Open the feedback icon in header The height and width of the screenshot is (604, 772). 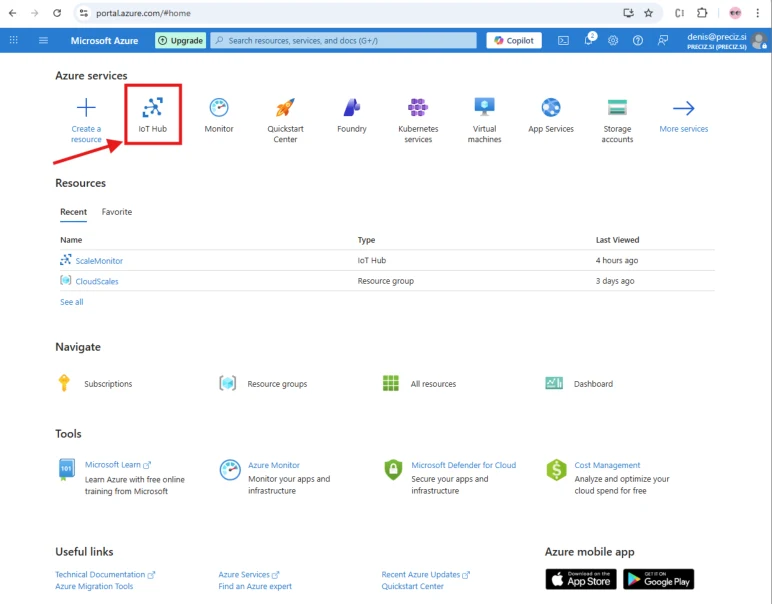pyautogui.click(x=663, y=40)
